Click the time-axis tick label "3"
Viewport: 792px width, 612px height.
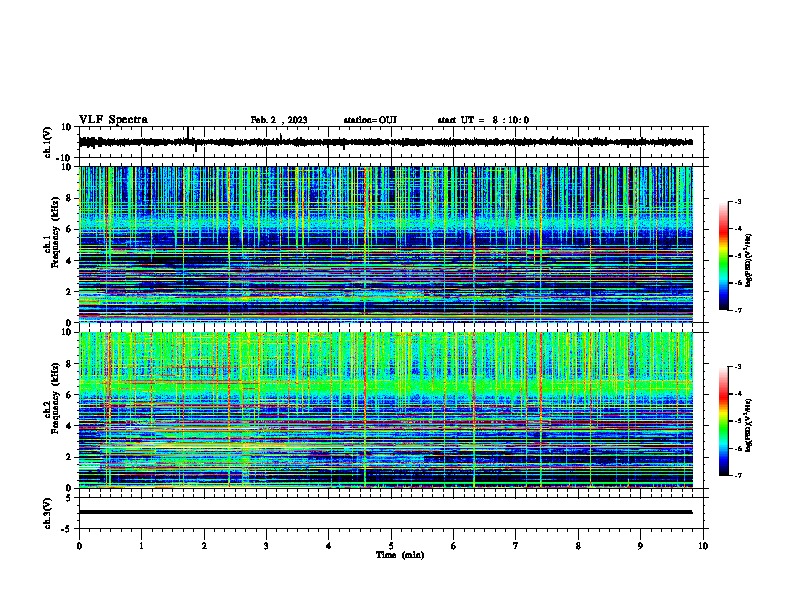pos(266,546)
